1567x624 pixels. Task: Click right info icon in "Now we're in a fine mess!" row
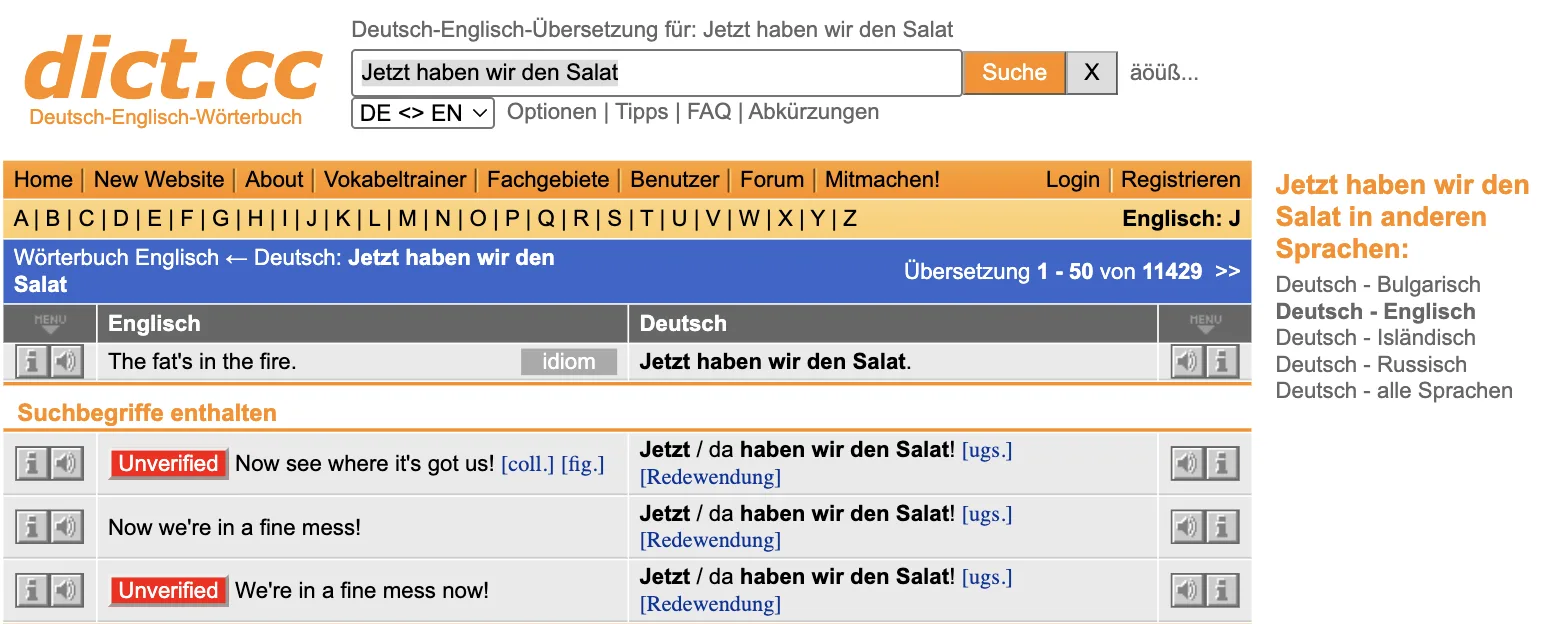point(1222,527)
